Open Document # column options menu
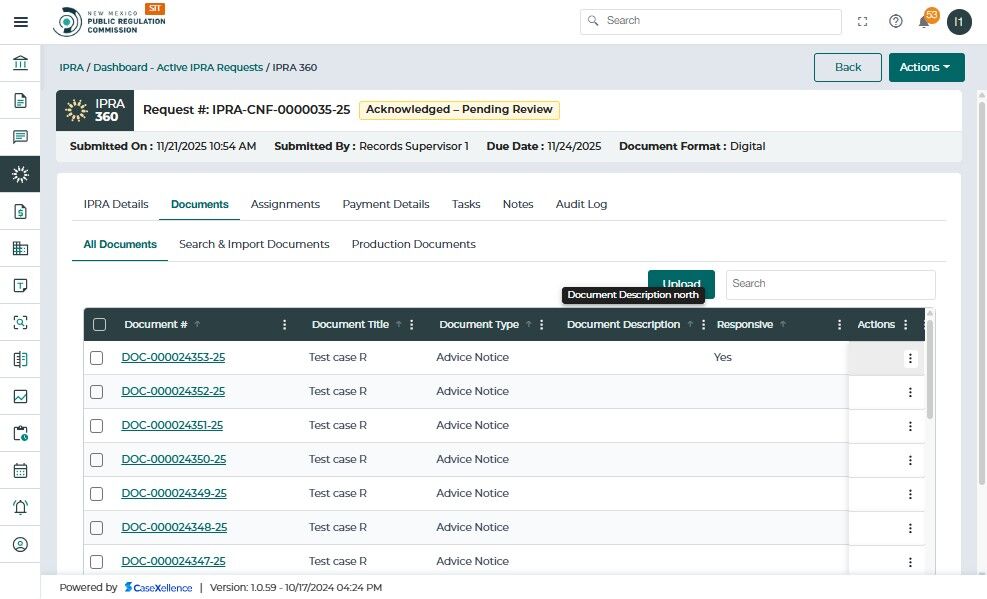 point(285,325)
